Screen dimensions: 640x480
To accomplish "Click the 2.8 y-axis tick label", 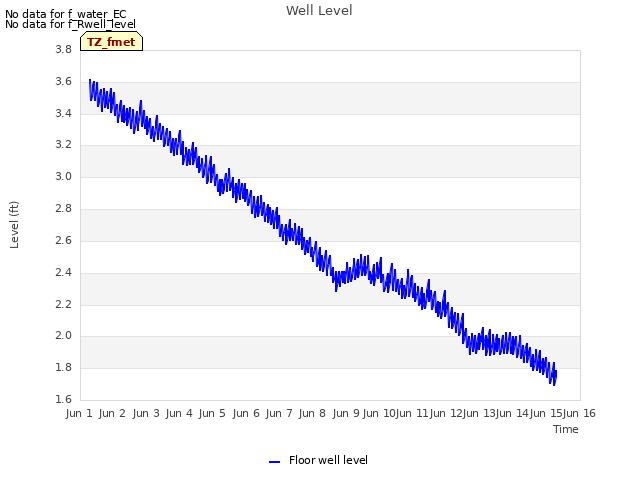I will 63,209.
